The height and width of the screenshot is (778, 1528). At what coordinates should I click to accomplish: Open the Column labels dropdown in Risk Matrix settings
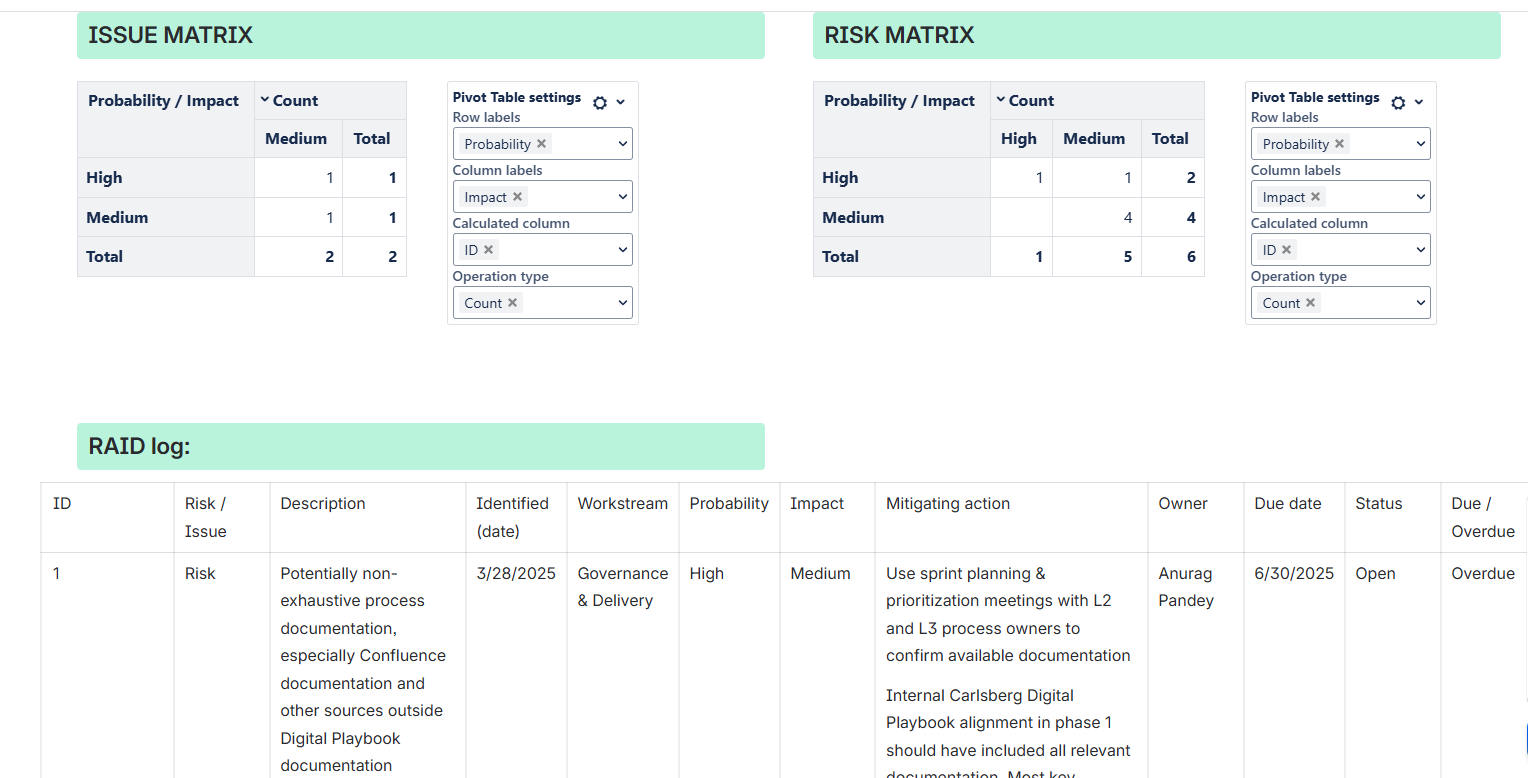pos(1422,196)
